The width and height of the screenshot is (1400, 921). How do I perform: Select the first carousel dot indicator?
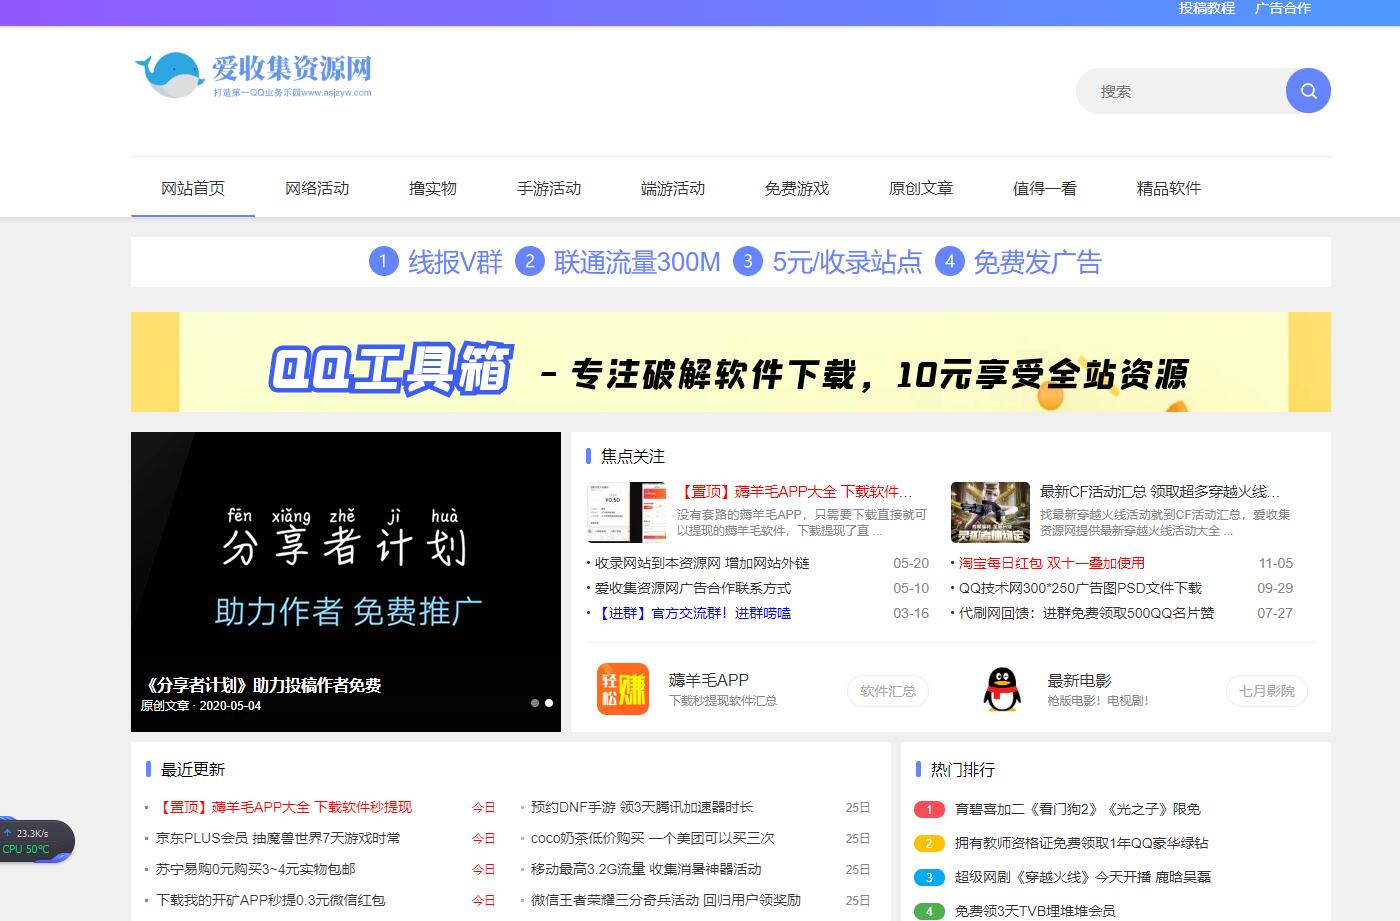click(535, 703)
